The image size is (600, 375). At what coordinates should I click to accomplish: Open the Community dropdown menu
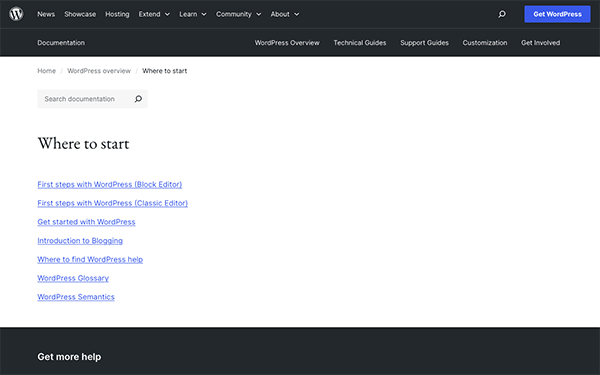click(x=238, y=14)
